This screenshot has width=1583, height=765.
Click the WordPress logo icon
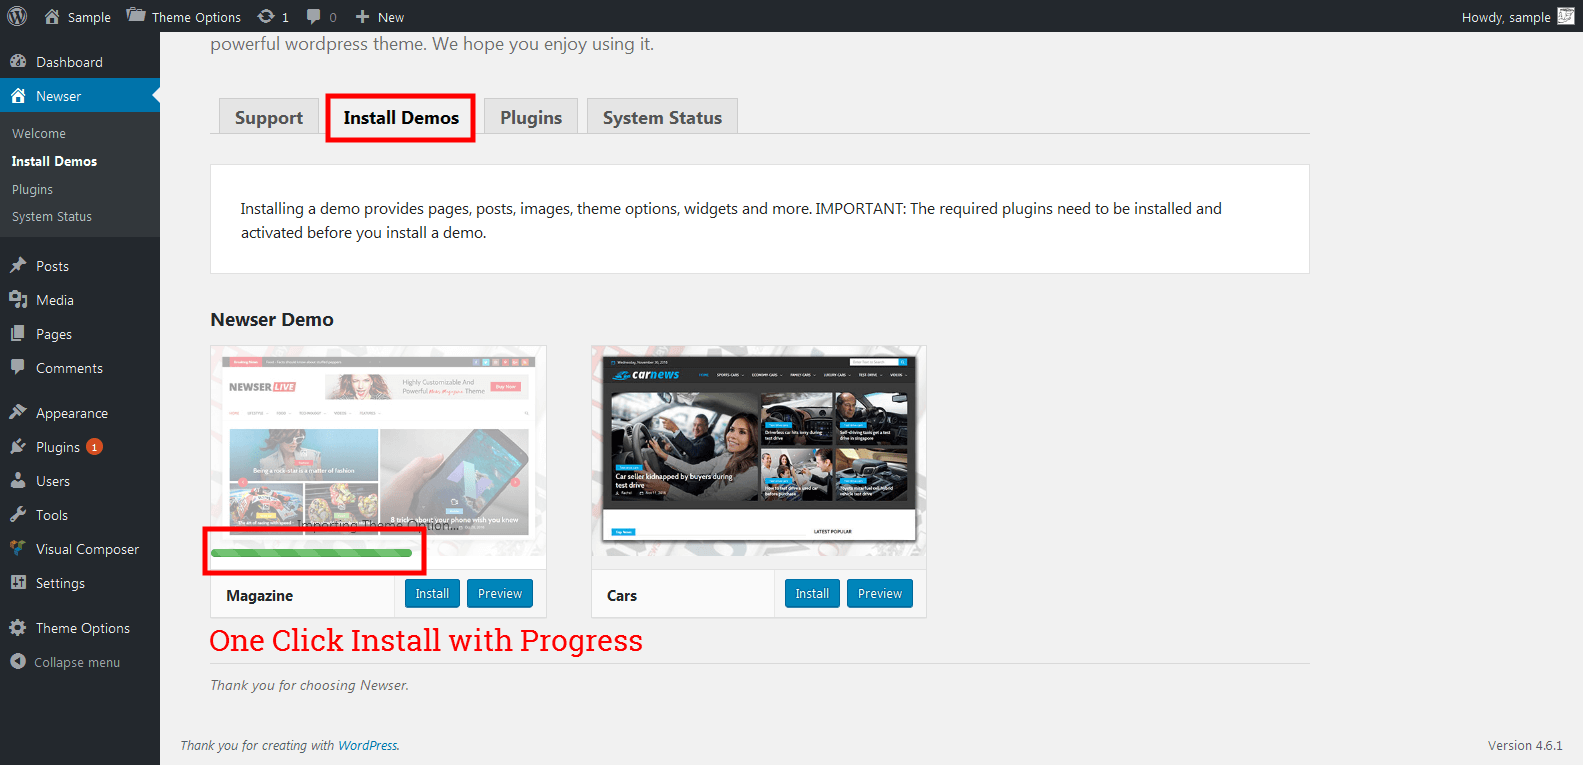(x=17, y=16)
